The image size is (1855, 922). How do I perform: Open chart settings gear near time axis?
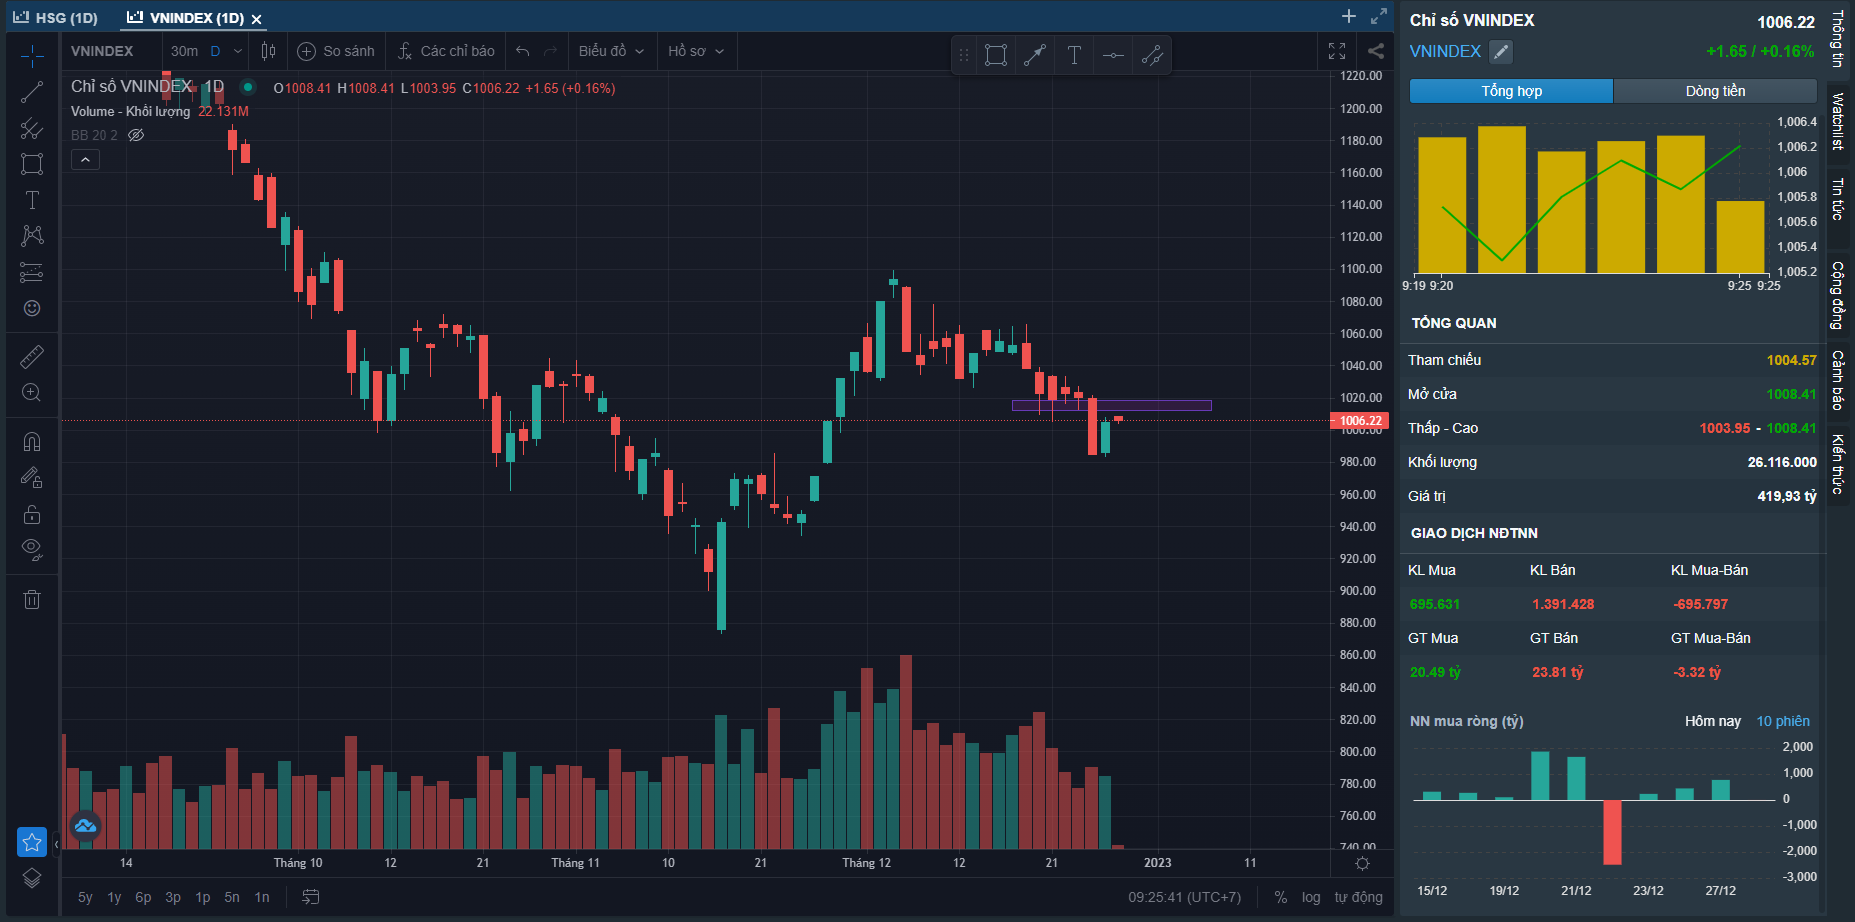point(1362,863)
